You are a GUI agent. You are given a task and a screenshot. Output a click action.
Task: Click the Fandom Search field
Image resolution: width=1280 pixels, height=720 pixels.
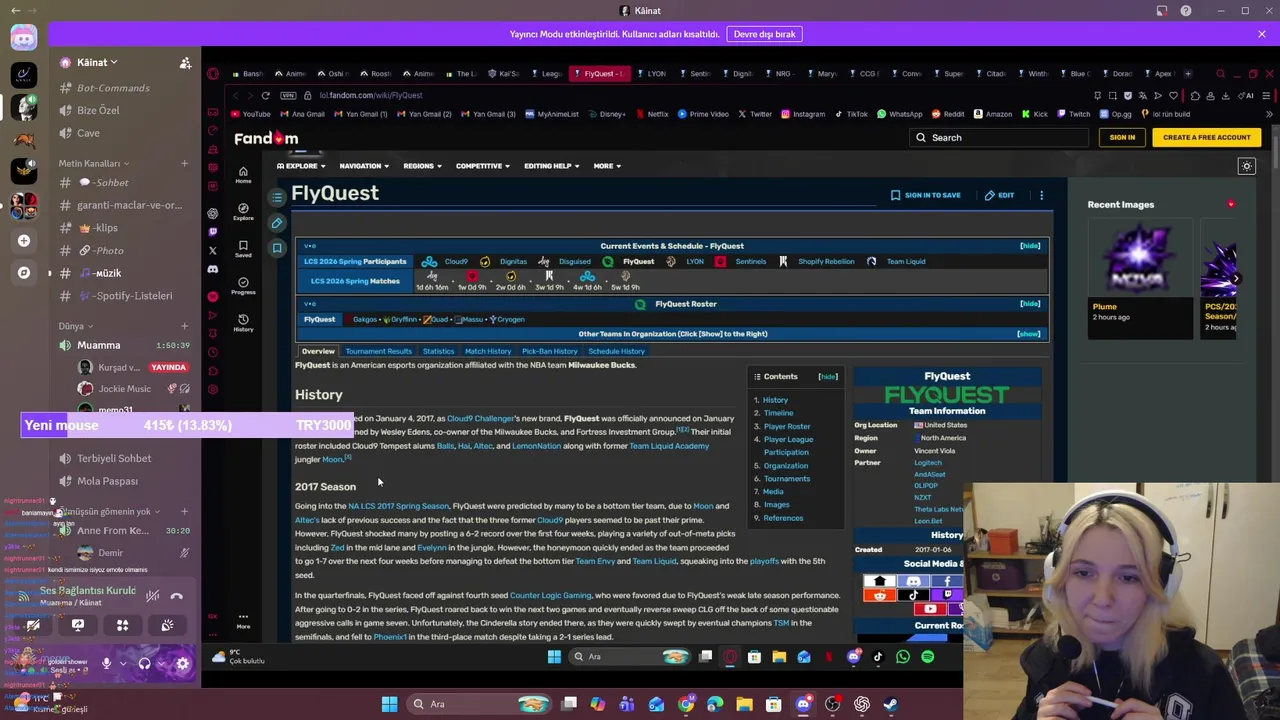pos(1000,138)
